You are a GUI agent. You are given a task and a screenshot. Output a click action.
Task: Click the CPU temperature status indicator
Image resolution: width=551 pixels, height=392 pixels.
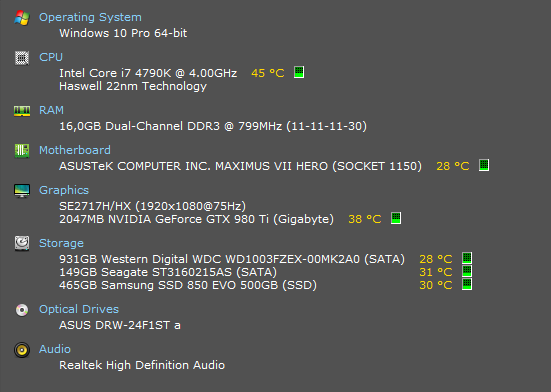pos(299,72)
